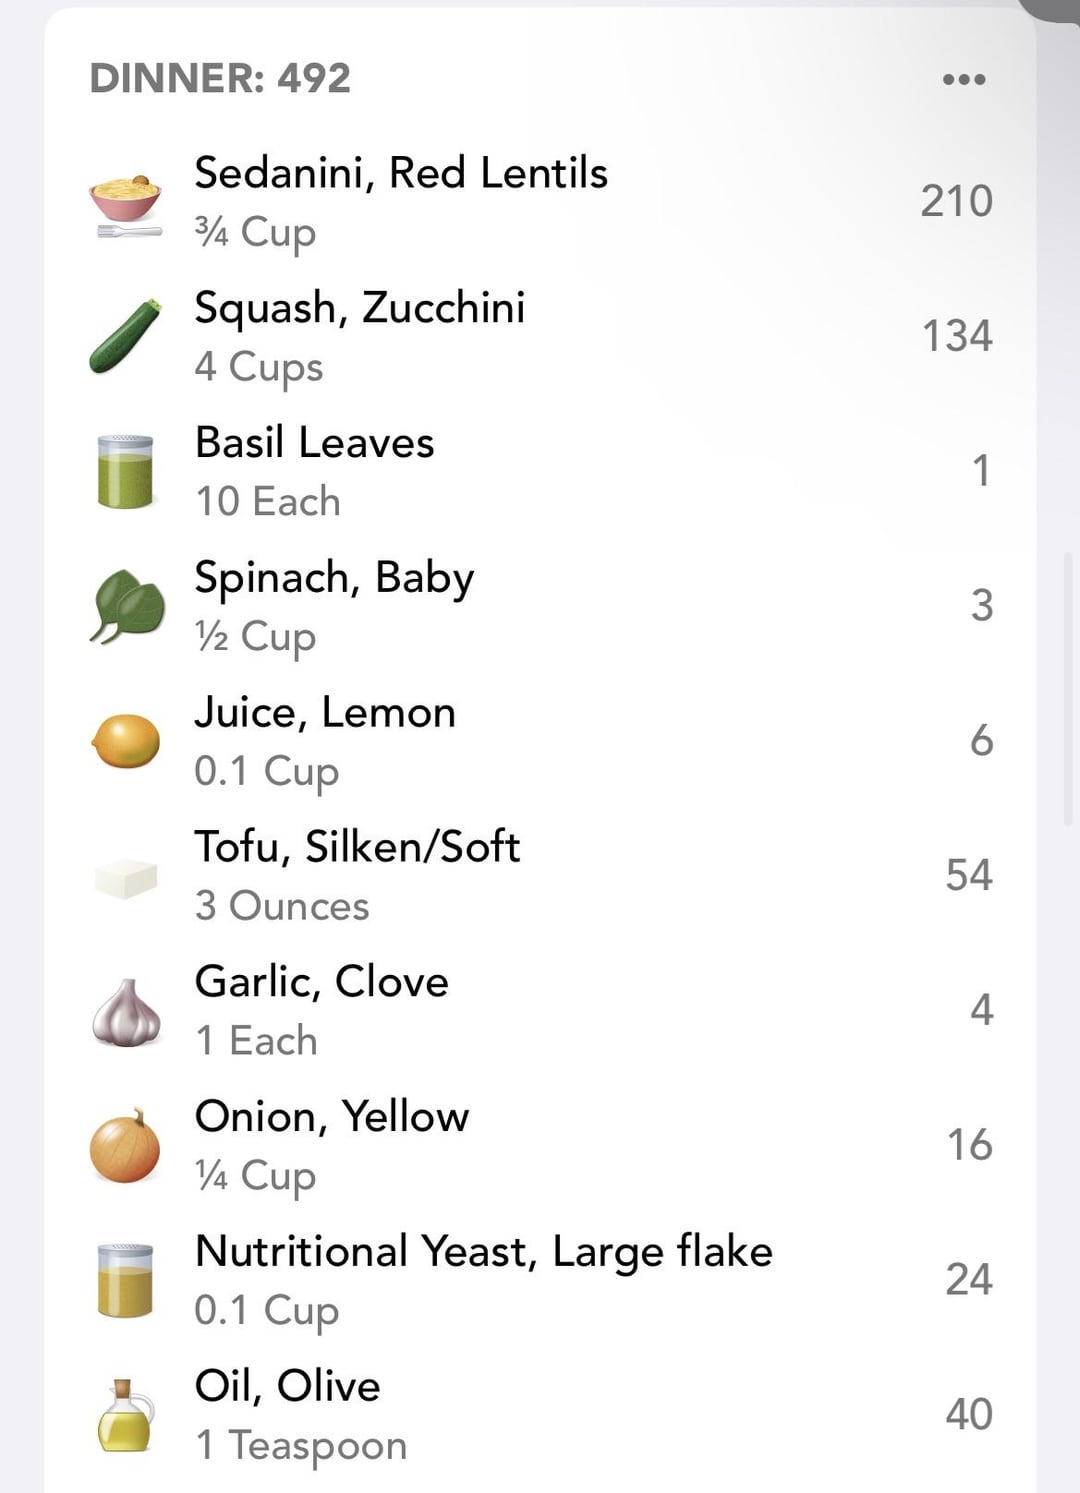Viewport: 1080px width, 1493px height.
Task: Tap the silken tofu block icon
Action: 126,877
